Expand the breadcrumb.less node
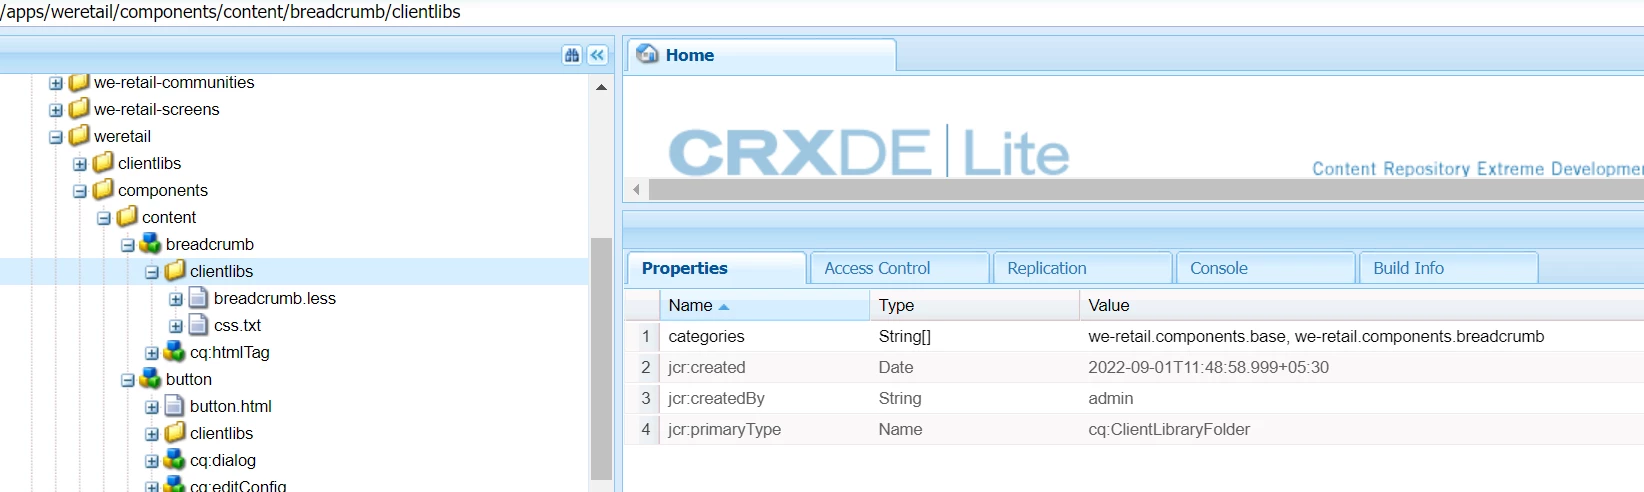The height and width of the screenshot is (492, 1644). click(176, 299)
